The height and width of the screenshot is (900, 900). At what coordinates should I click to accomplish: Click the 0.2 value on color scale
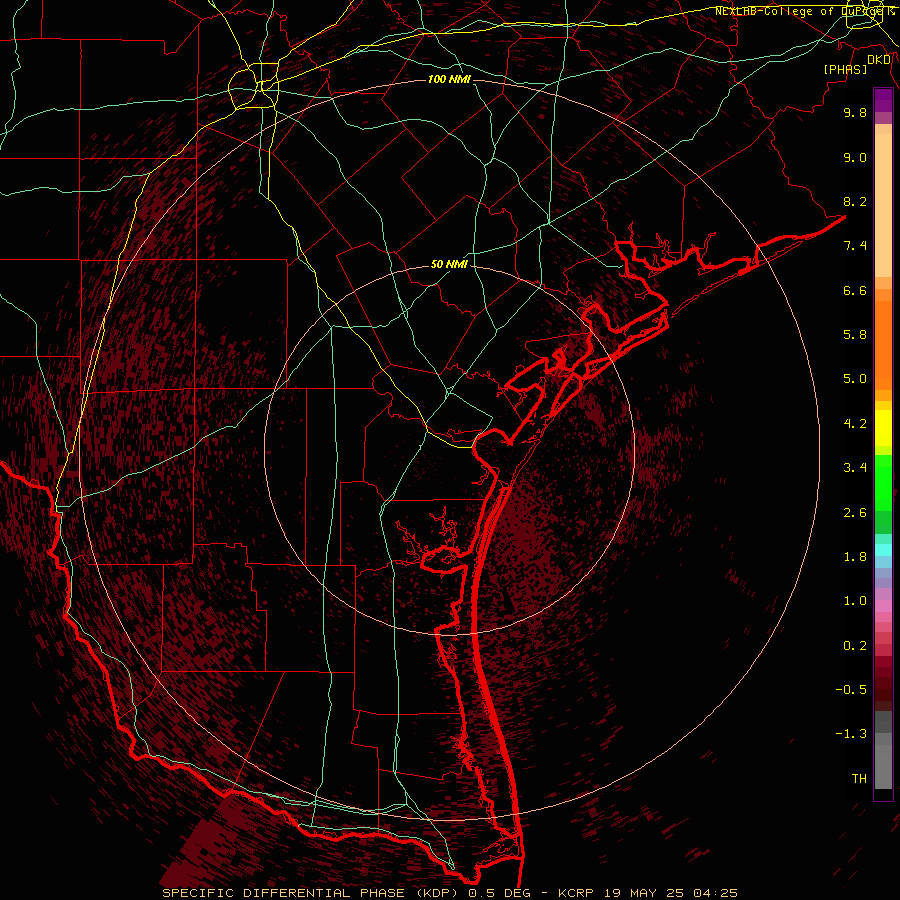(x=855, y=646)
